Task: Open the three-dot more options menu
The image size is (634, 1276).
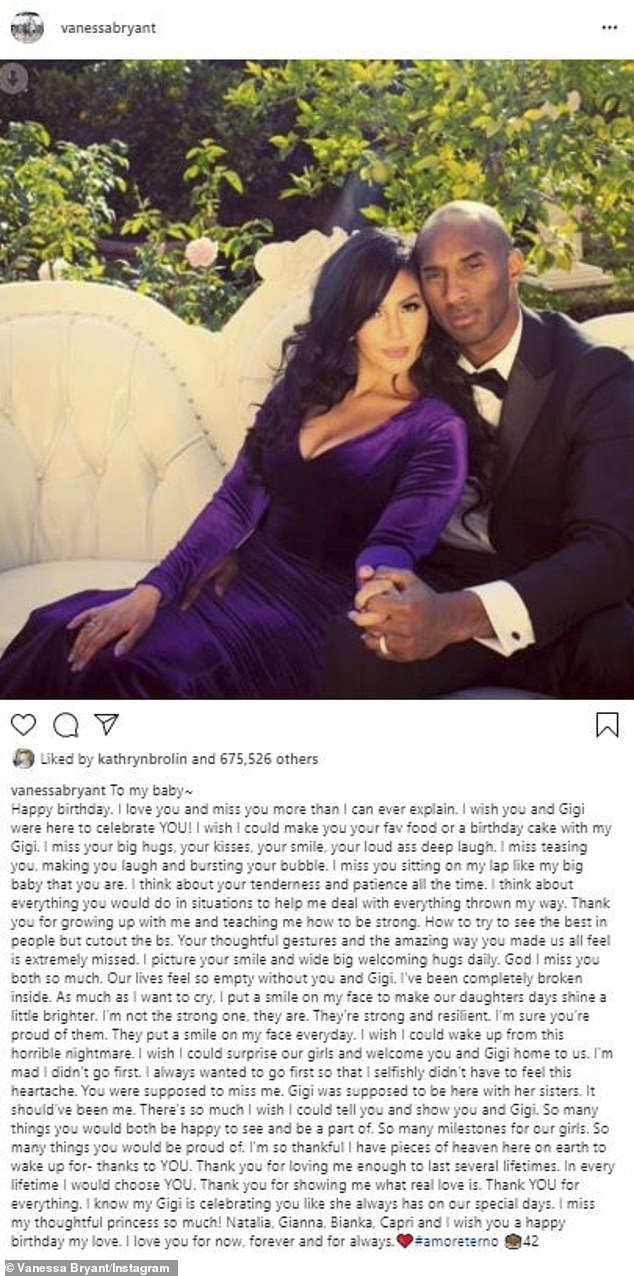Action: point(611,27)
